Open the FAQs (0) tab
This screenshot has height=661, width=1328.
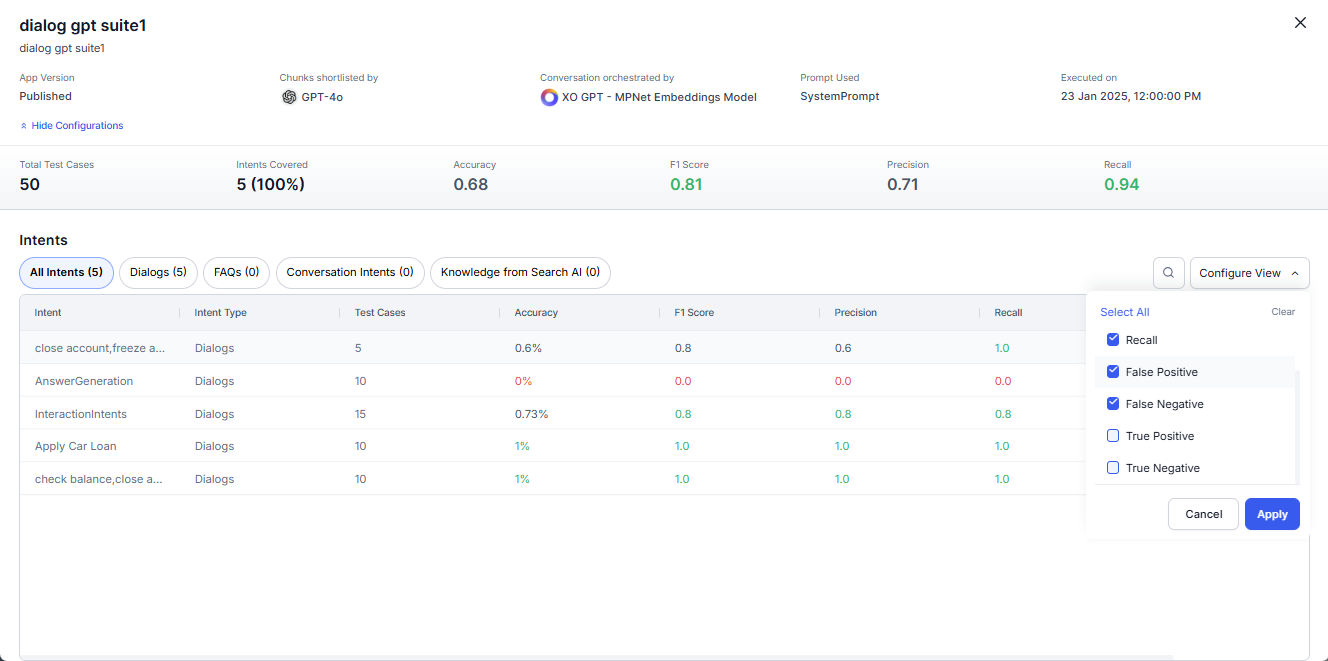pos(236,272)
